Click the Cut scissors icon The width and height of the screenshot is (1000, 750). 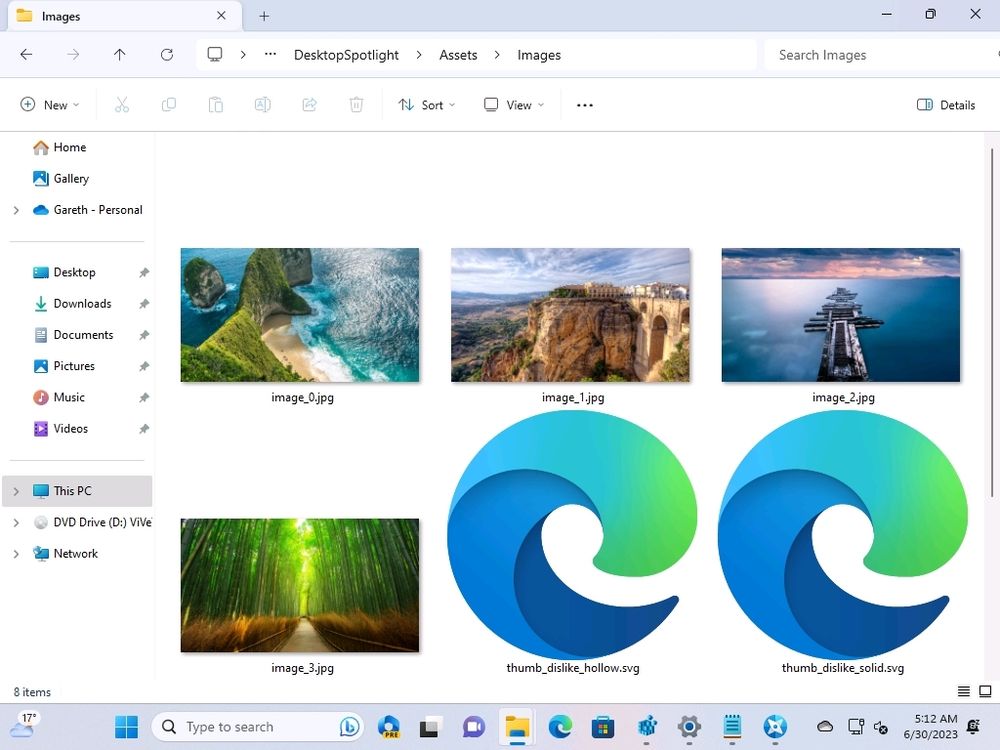[122, 105]
